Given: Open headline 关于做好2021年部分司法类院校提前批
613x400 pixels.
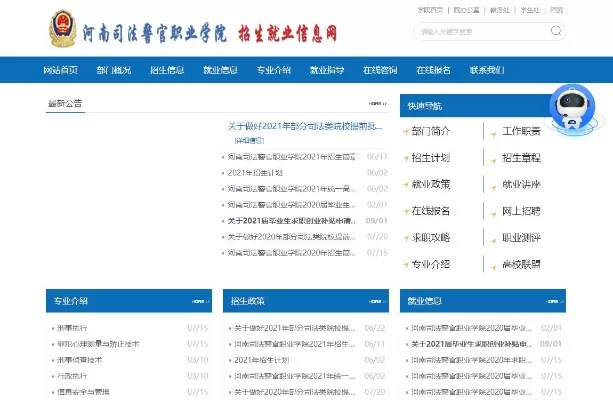Looking at the screenshot, I should coord(305,126).
